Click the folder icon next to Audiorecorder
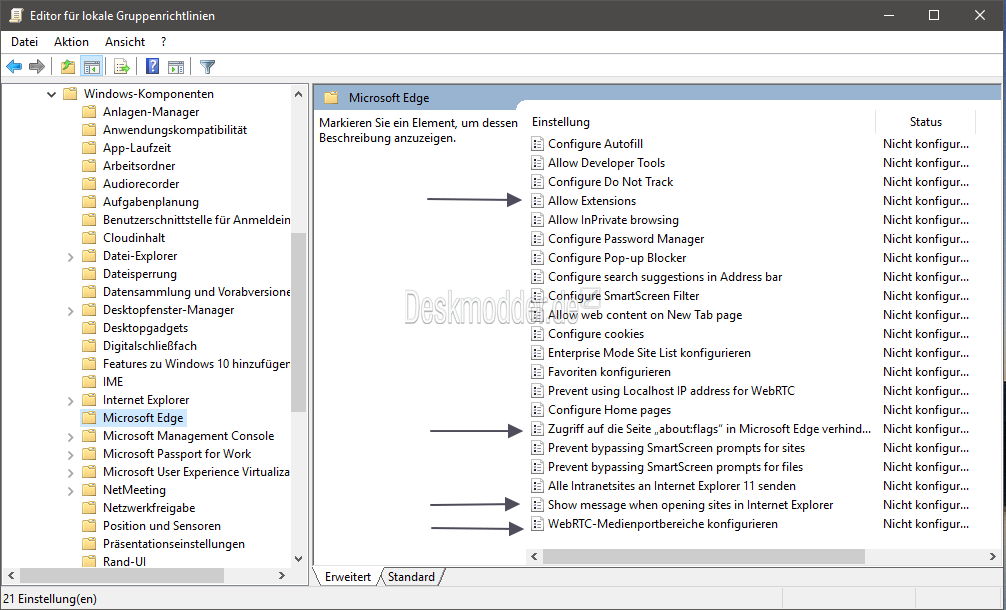The image size is (1006, 610). (89, 183)
